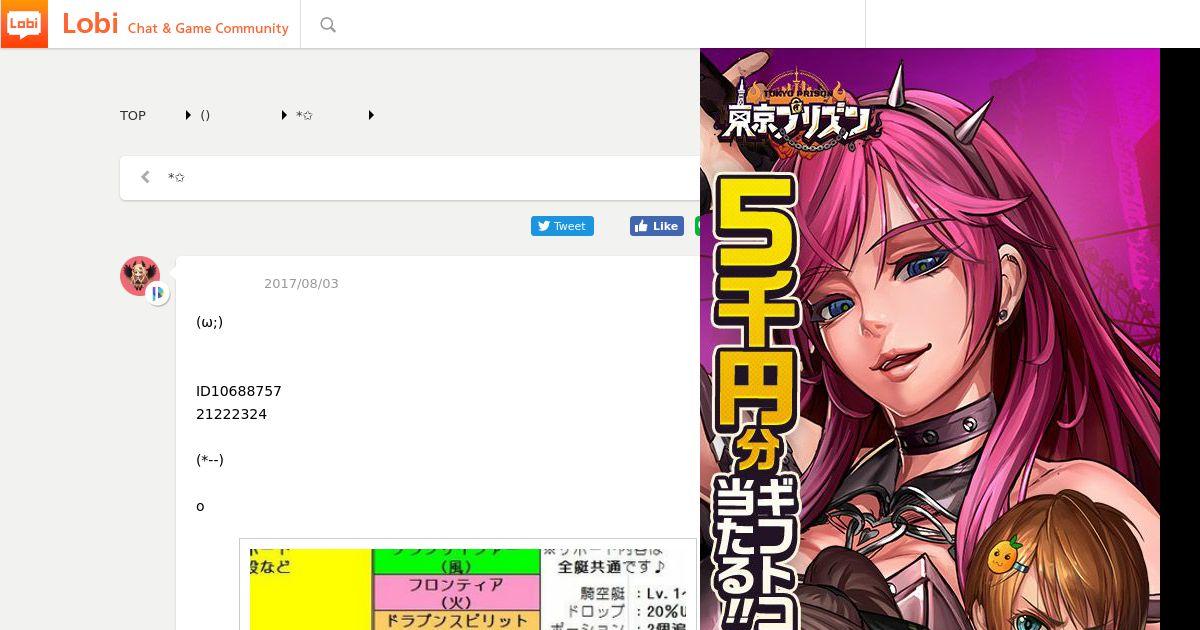
Task: Click the back chevron arrow in title bar
Action: coord(145,177)
